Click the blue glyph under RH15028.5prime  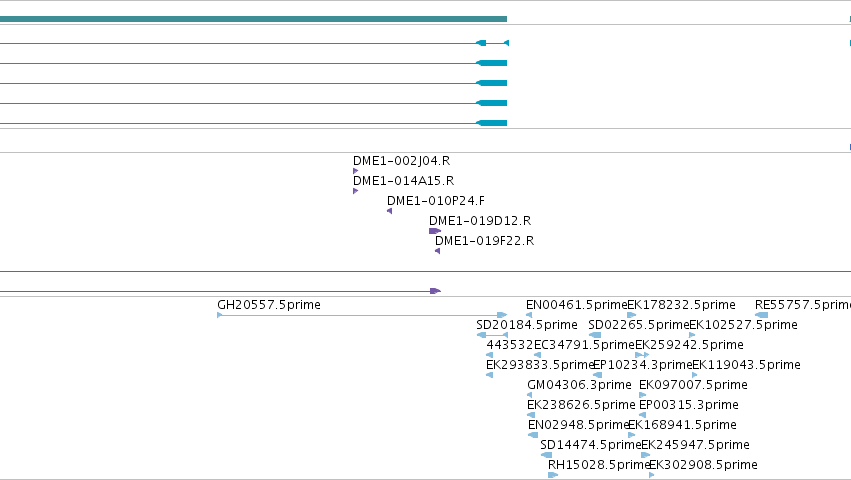point(553,475)
